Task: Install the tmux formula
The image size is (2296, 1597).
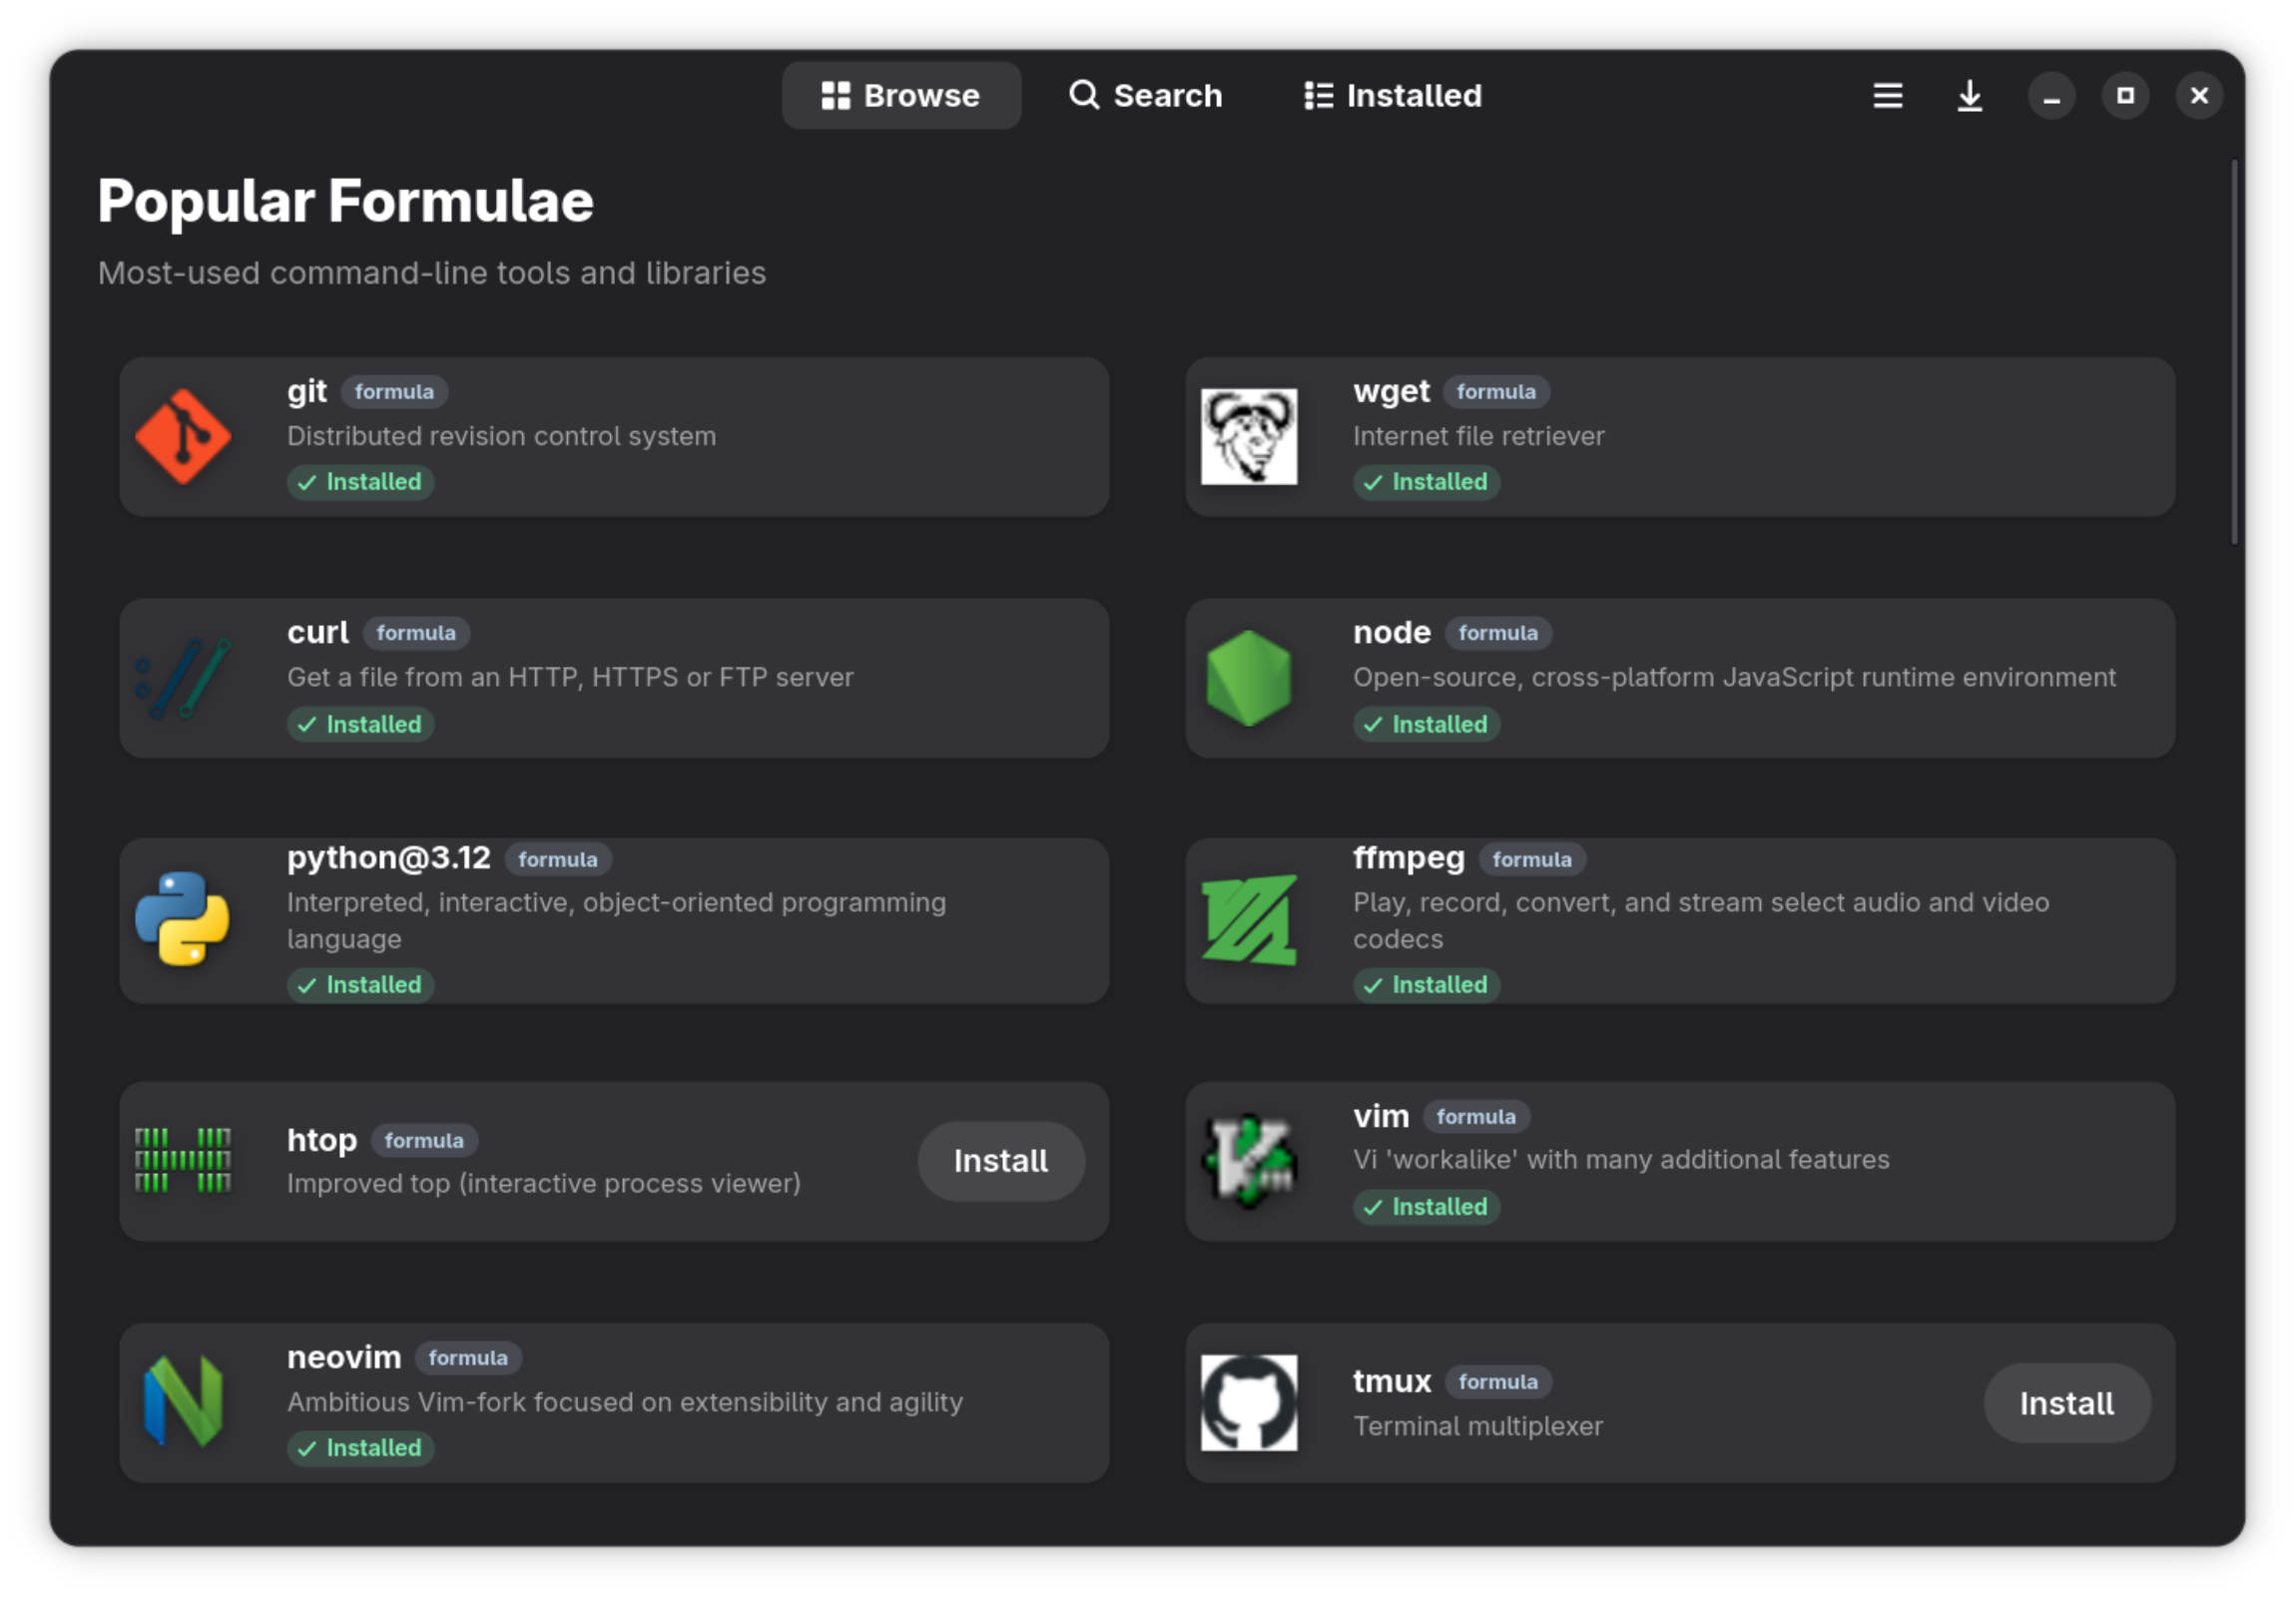Action: [2066, 1403]
